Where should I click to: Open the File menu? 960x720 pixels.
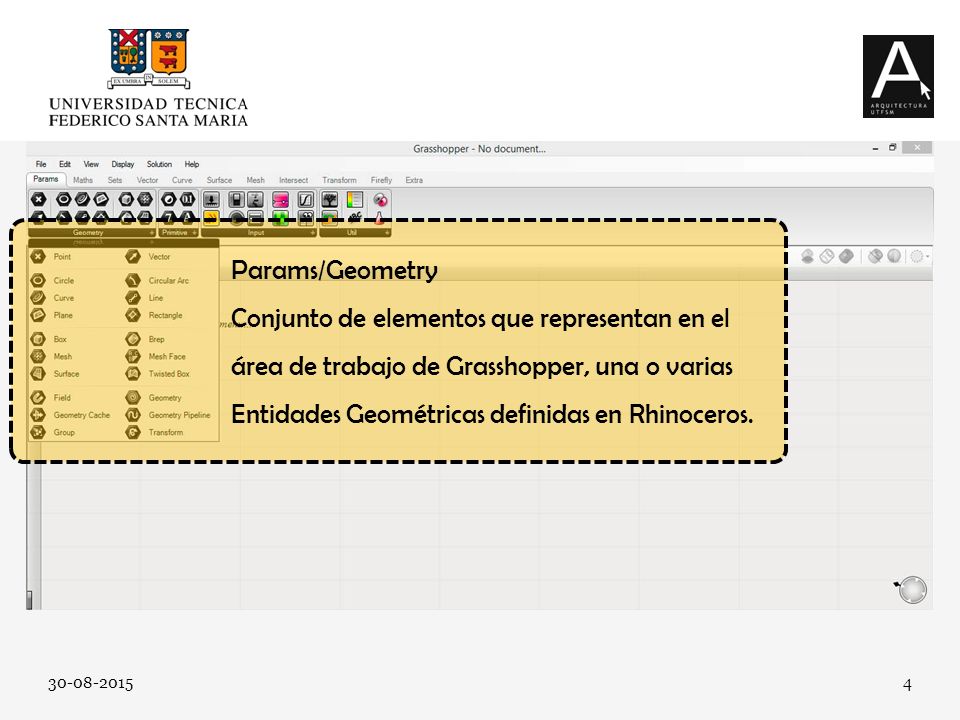click(41, 164)
